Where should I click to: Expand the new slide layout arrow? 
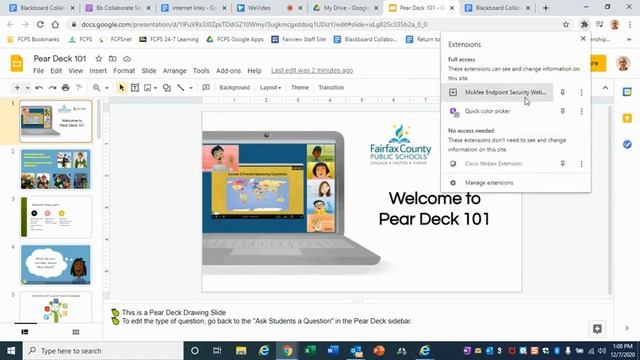coord(27,88)
